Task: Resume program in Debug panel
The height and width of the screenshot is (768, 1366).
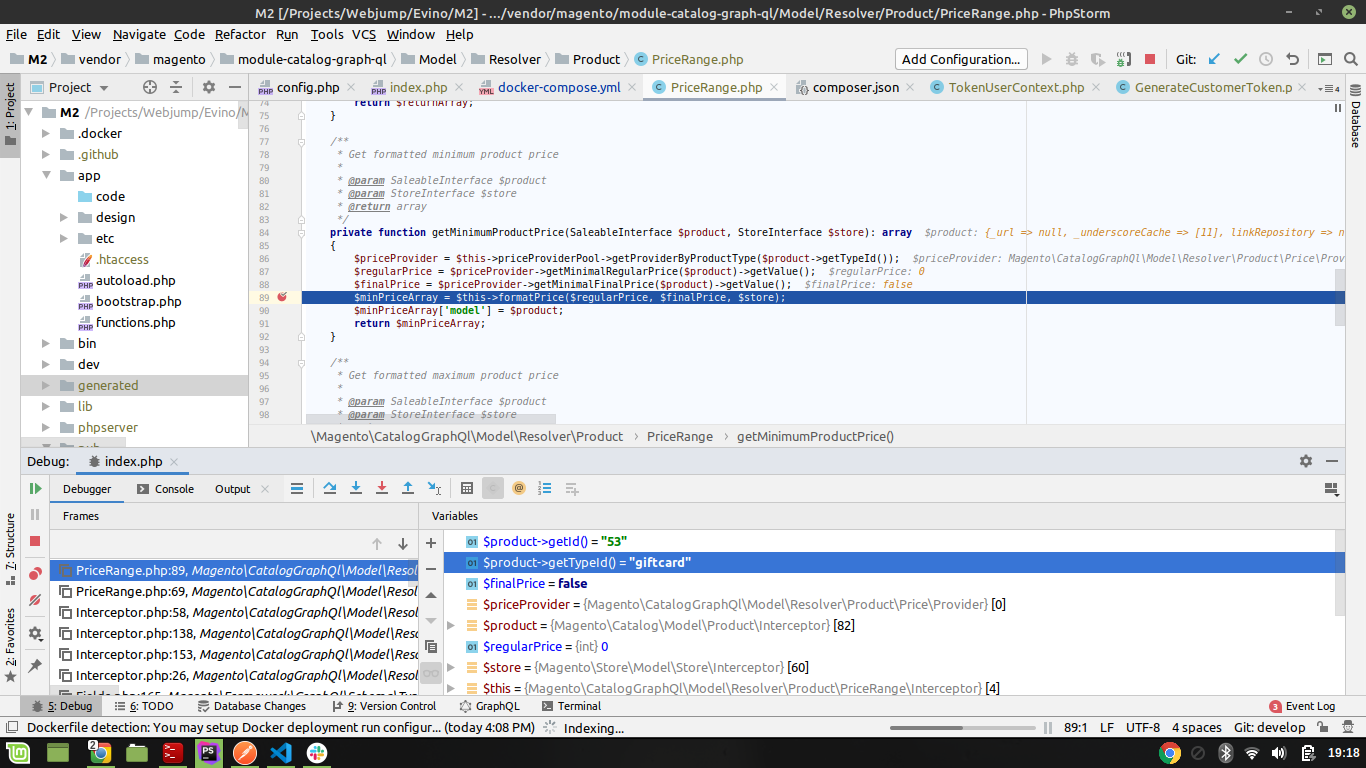Action: 35,489
